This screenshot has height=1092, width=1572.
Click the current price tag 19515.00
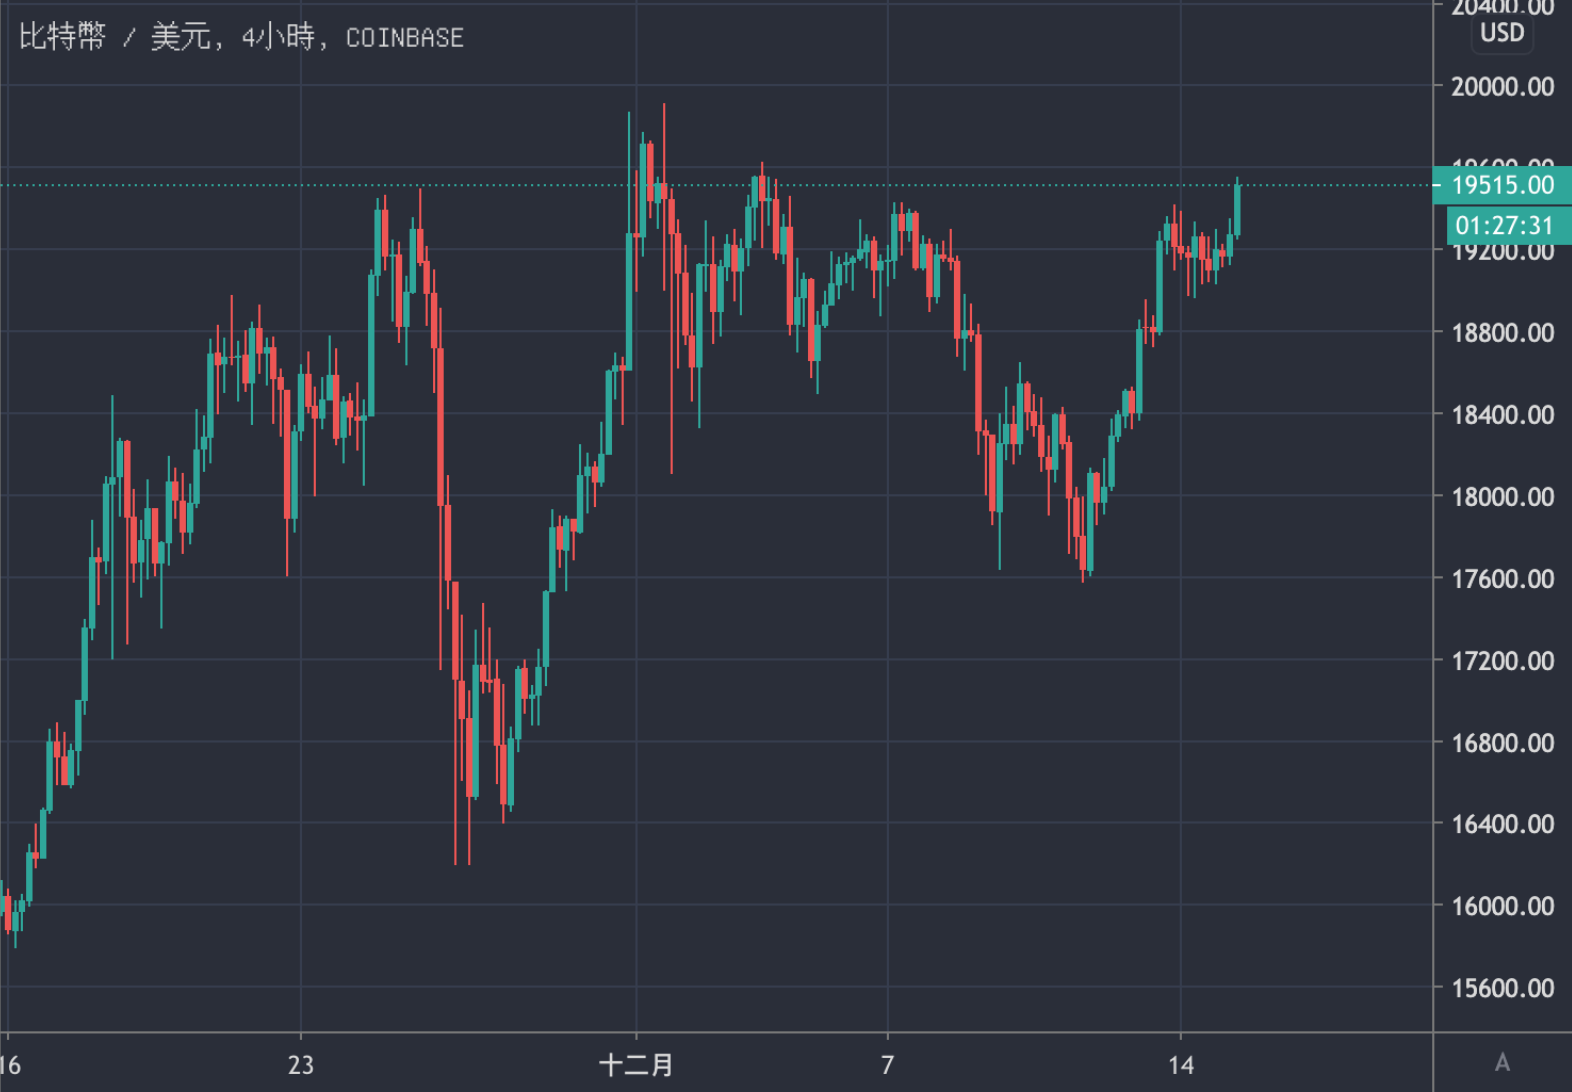click(x=1502, y=185)
